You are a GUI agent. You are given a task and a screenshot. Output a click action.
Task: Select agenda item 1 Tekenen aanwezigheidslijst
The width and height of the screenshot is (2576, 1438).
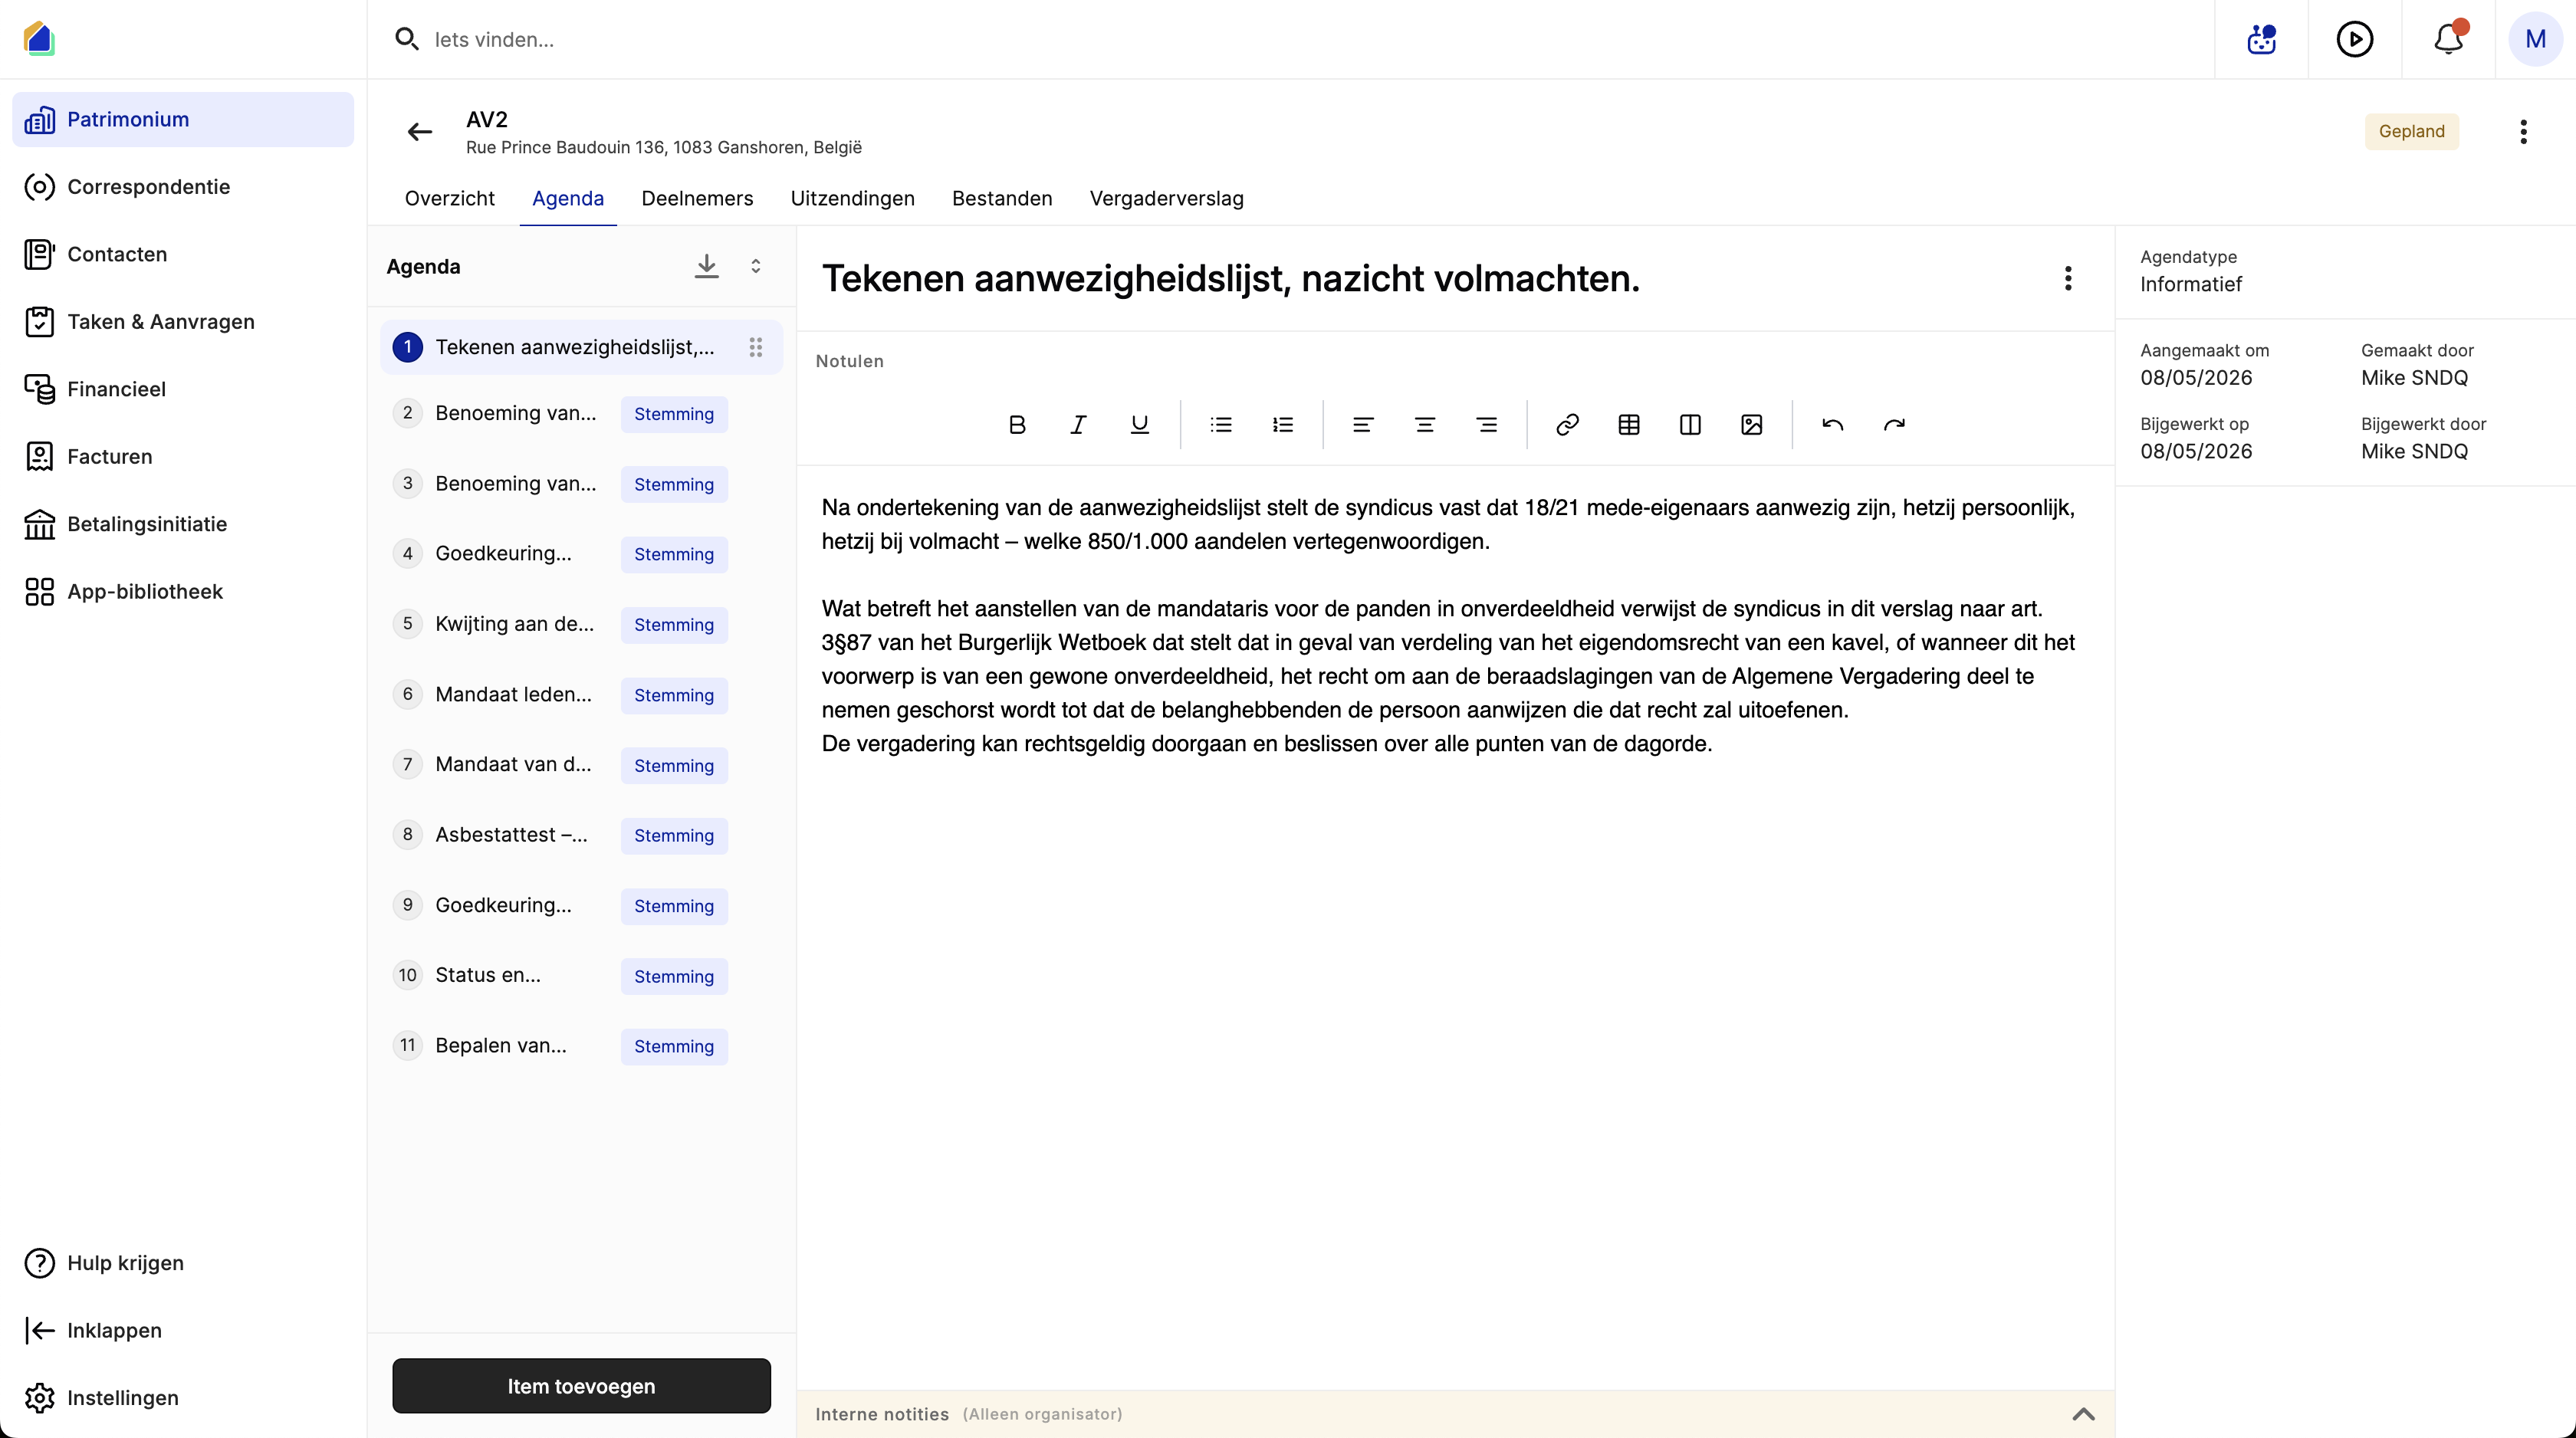point(581,347)
